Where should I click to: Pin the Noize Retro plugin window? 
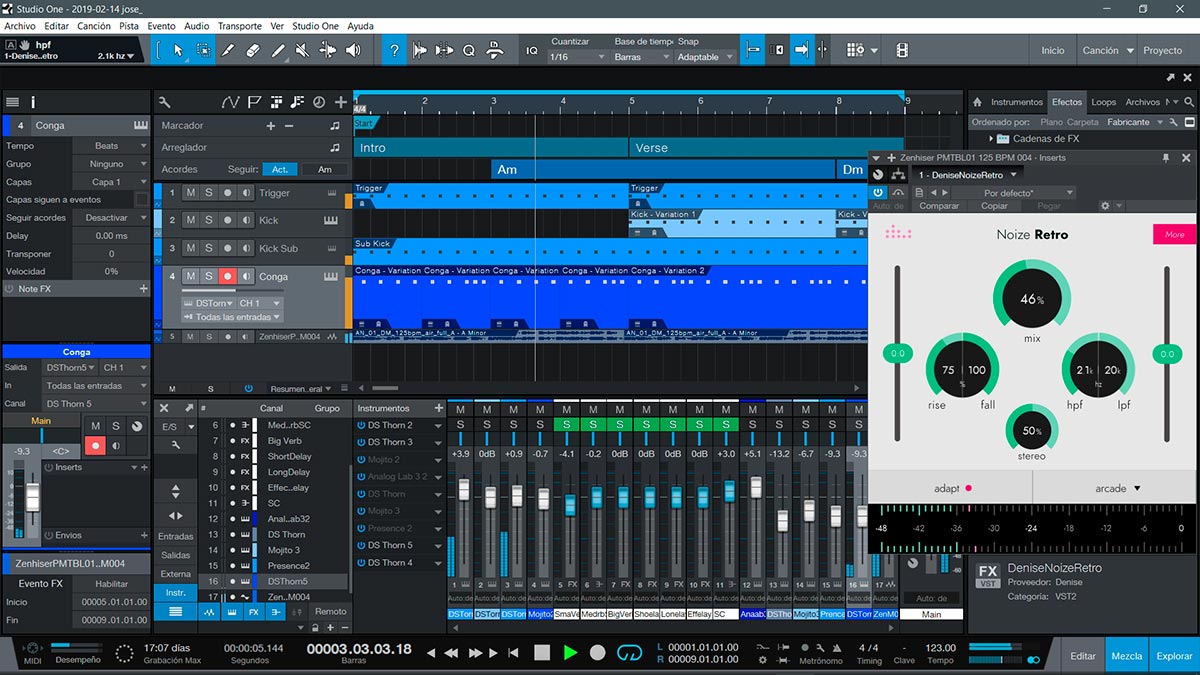[x=1165, y=158]
